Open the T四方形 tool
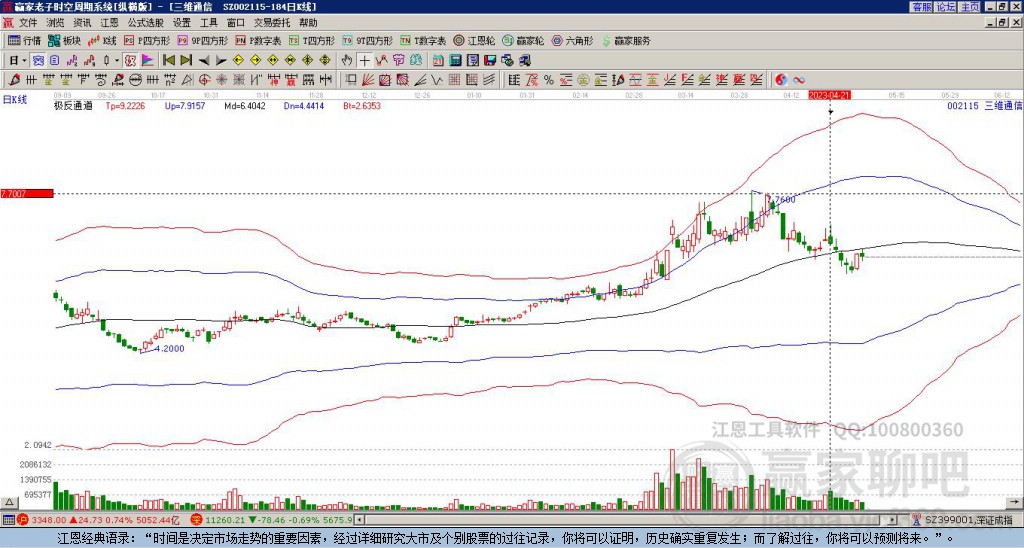The height and width of the screenshot is (548, 1024). point(312,40)
